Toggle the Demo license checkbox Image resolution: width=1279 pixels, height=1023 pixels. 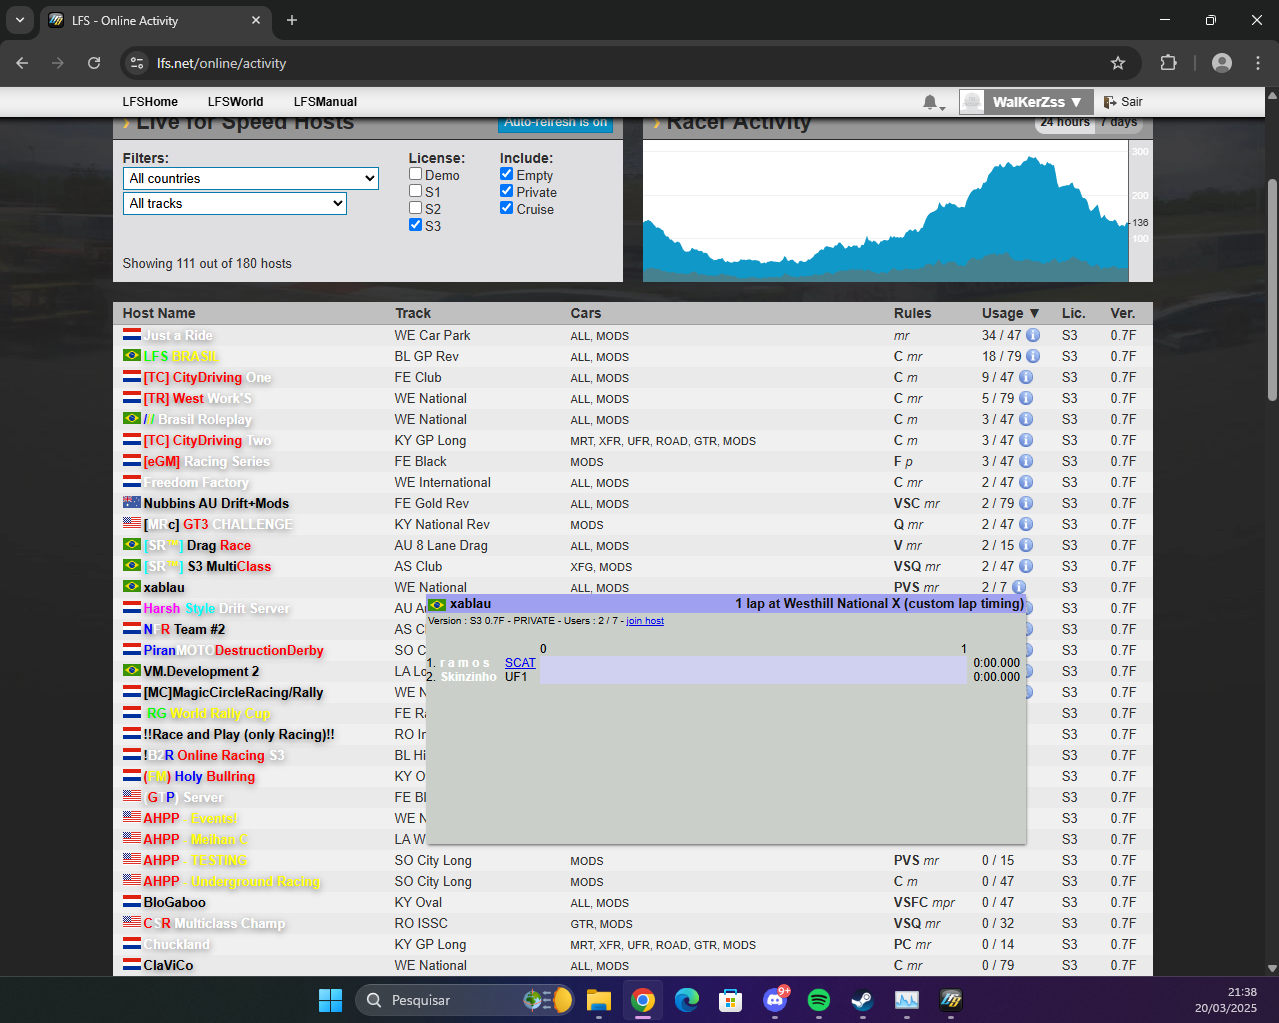pyautogui.click(x=415, y=174)
